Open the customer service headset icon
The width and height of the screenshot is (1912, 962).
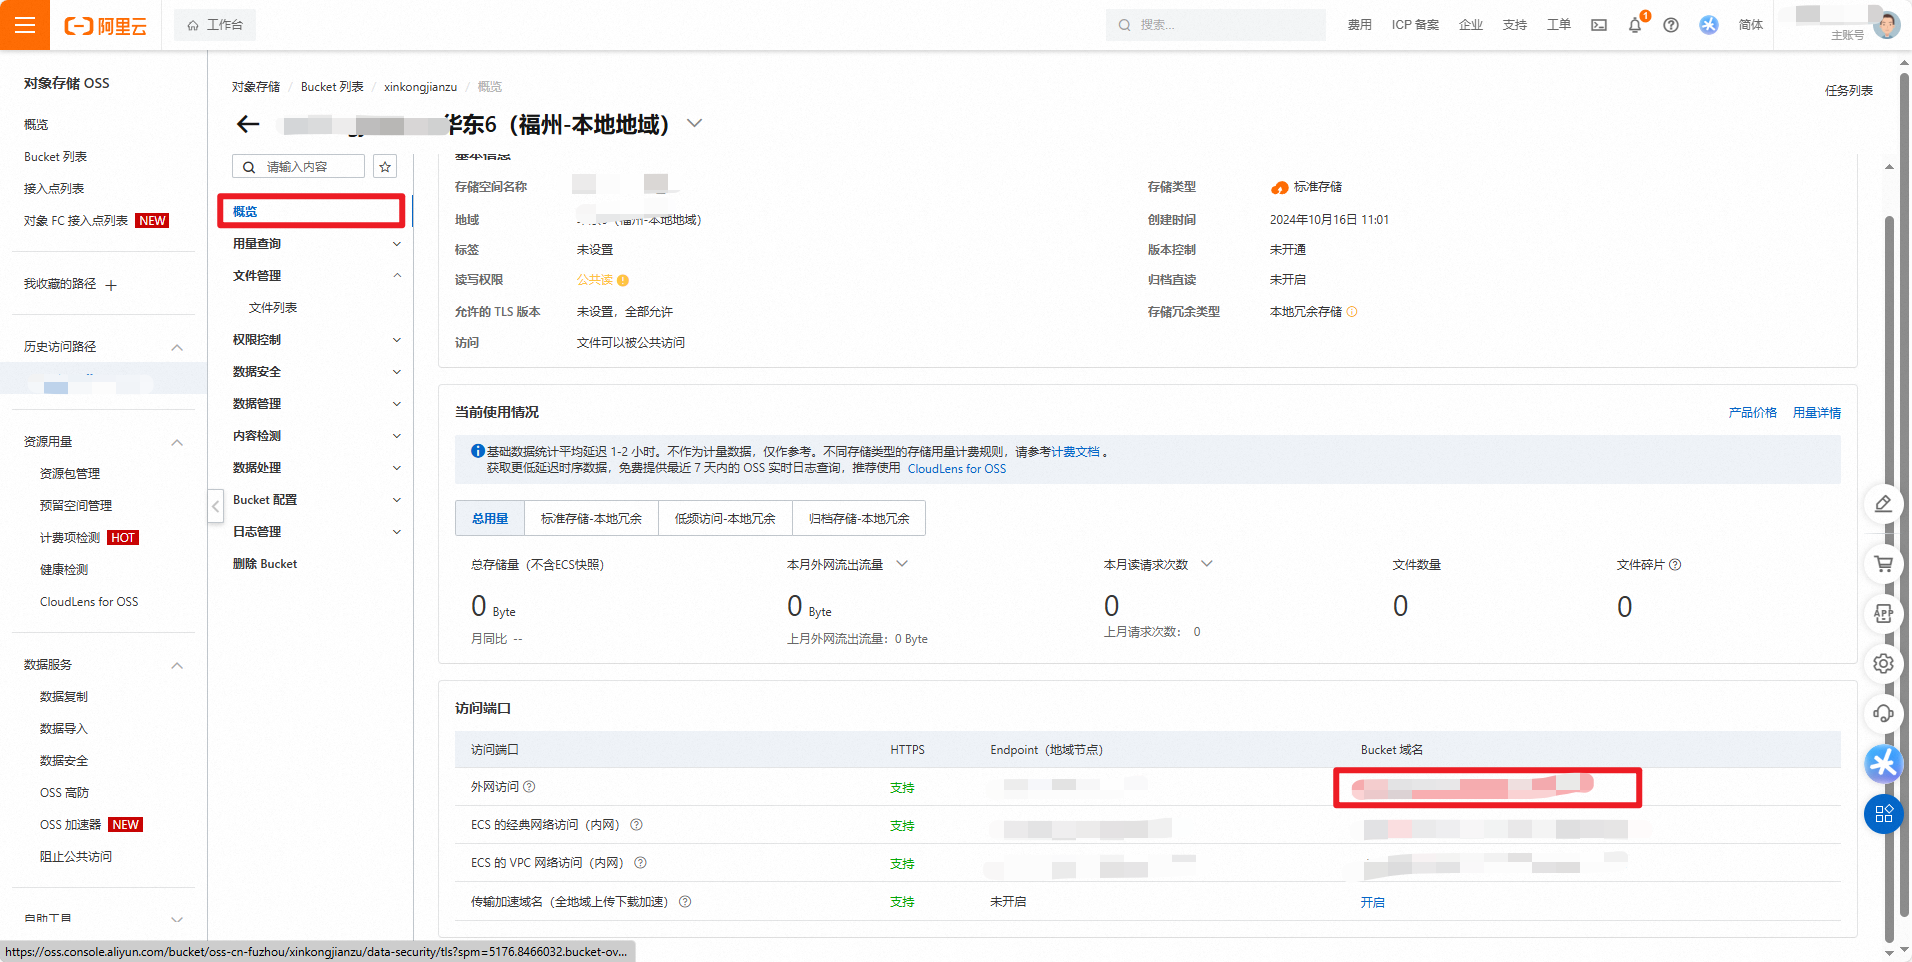(x=1883, y=714)
